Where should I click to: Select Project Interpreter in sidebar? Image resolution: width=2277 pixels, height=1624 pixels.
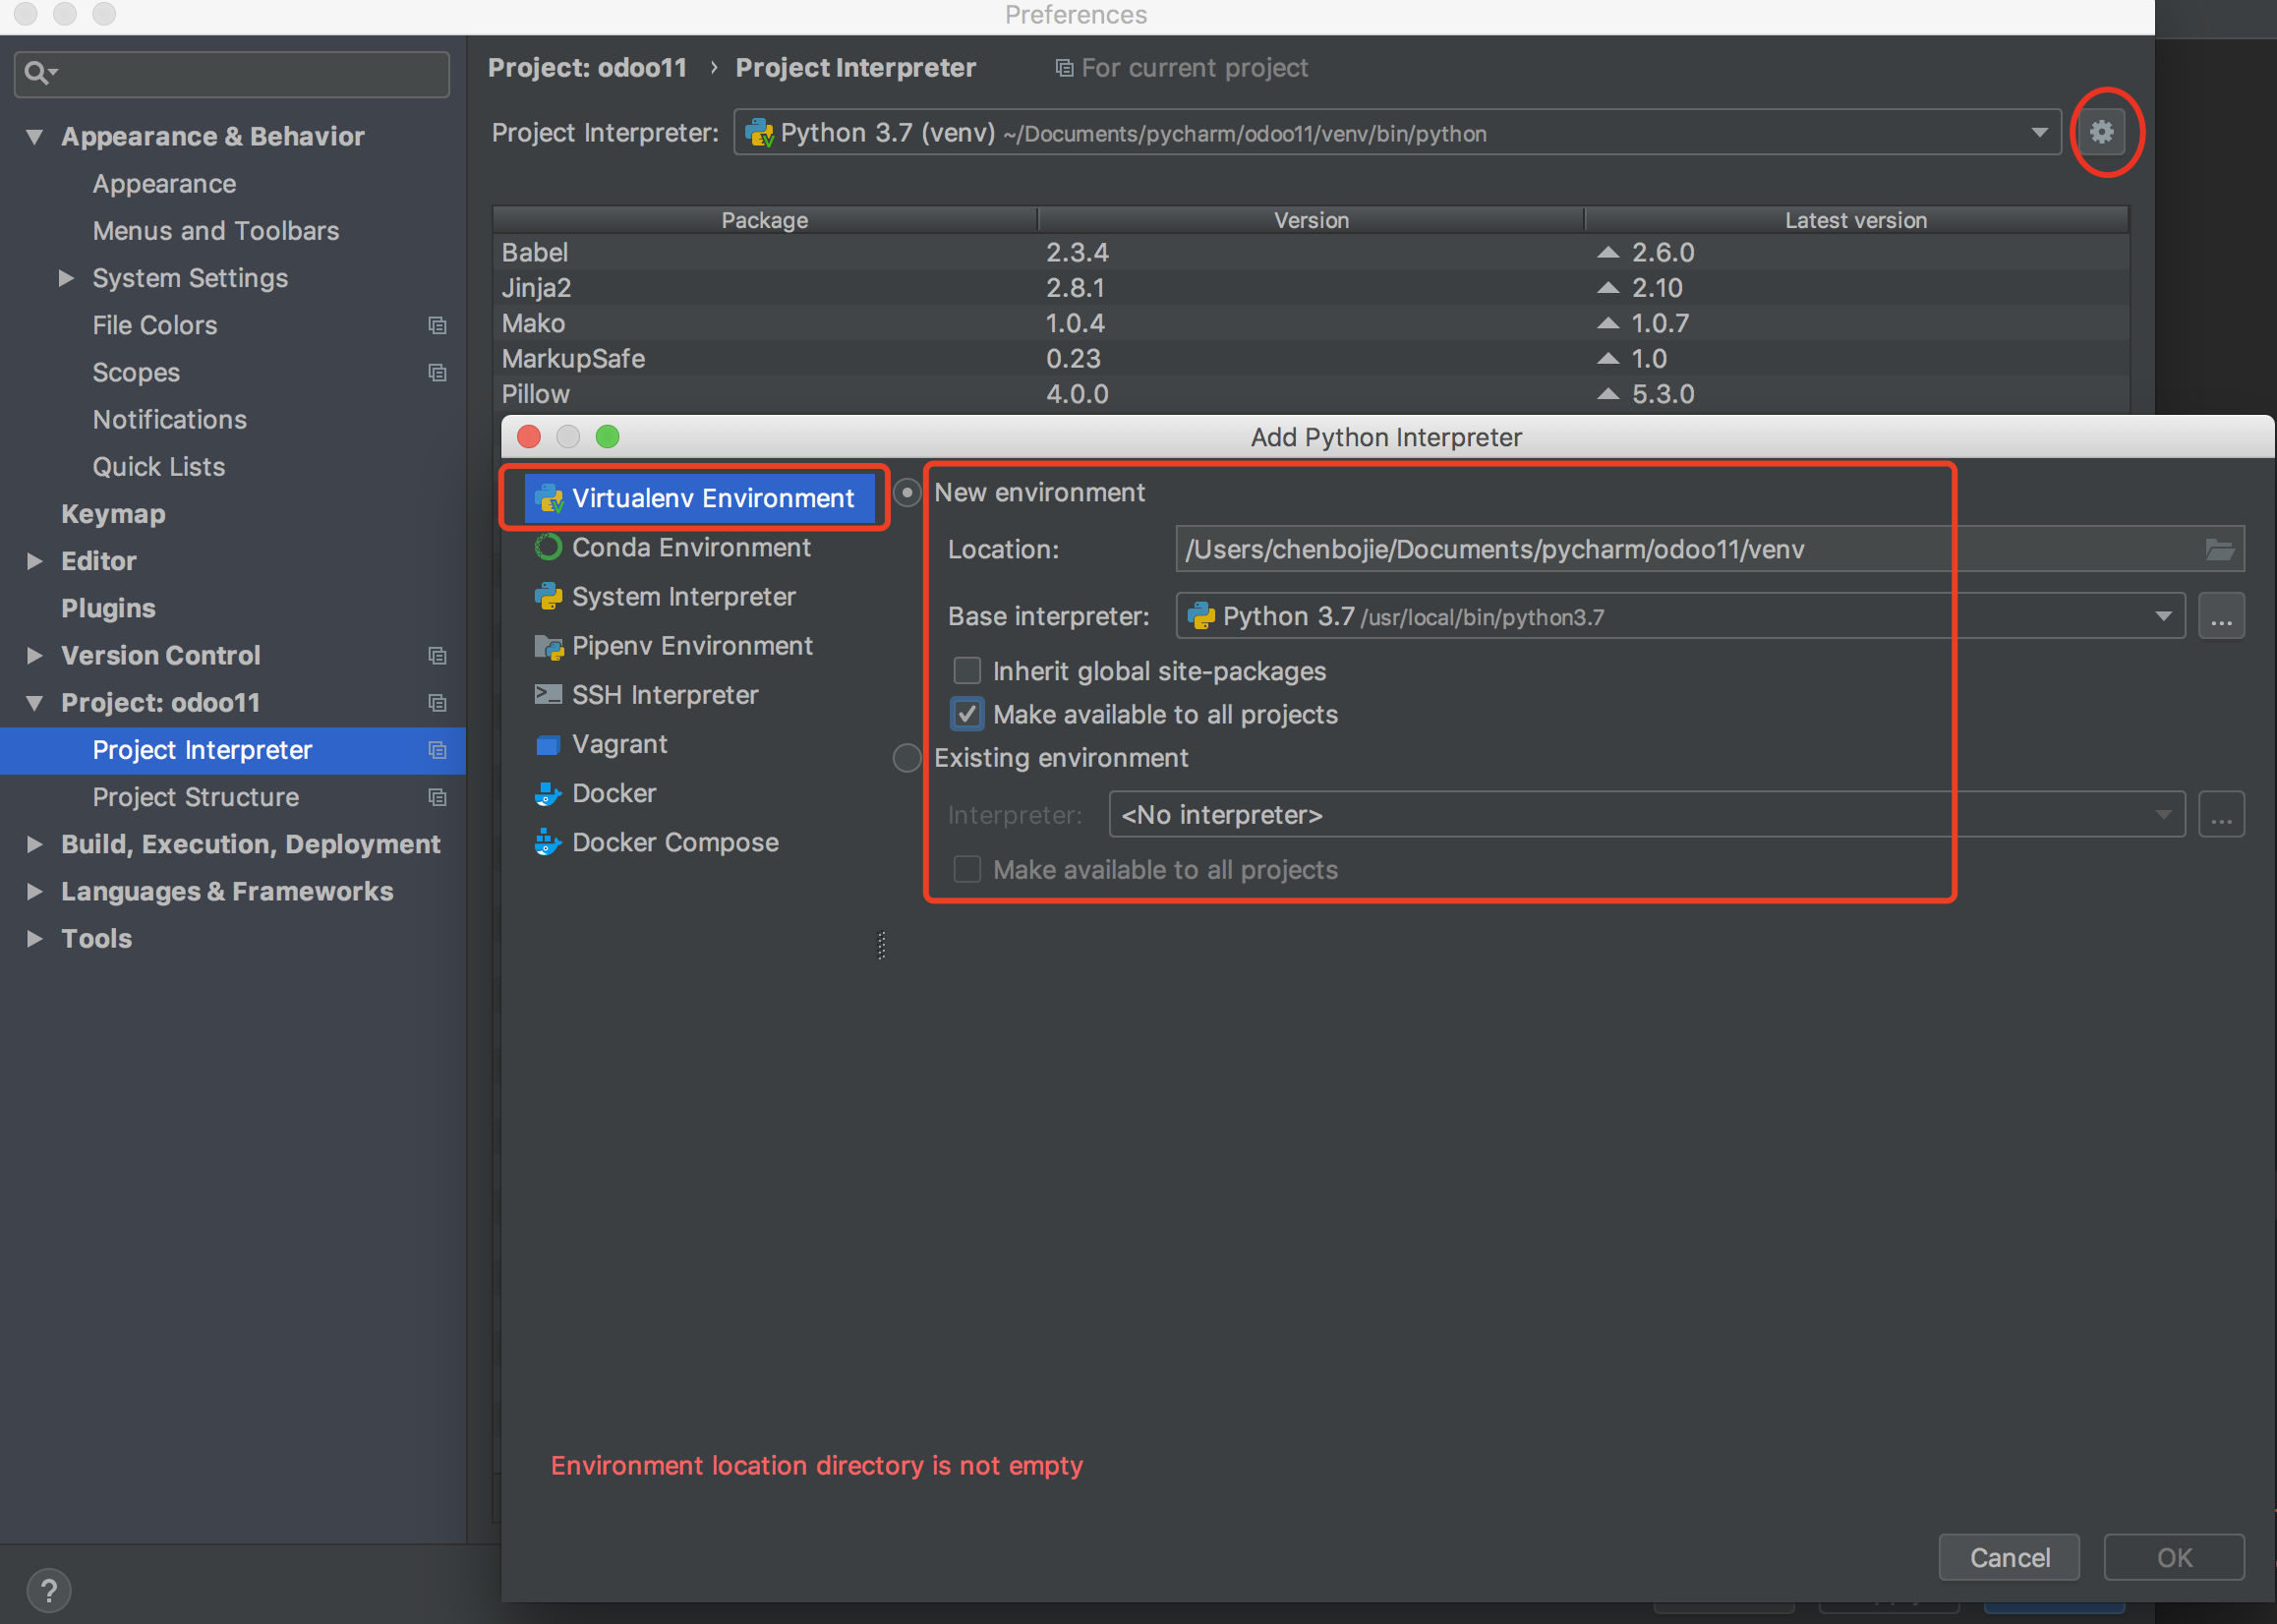tap(233, 750)
